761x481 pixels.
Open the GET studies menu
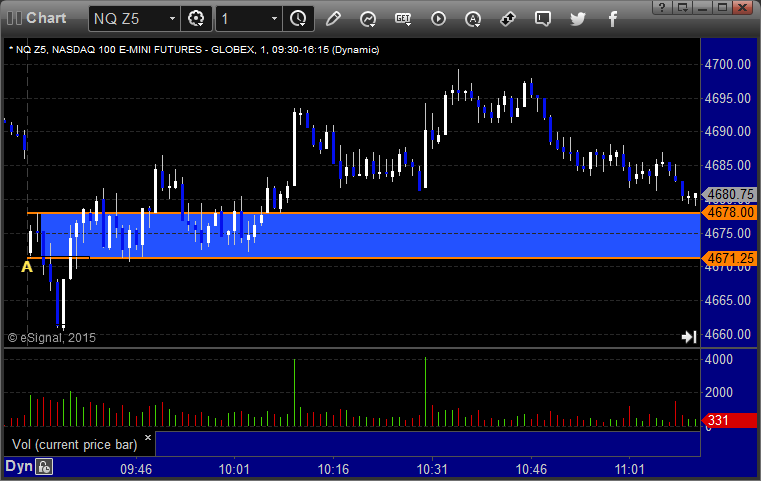click(x=403, y=19)
